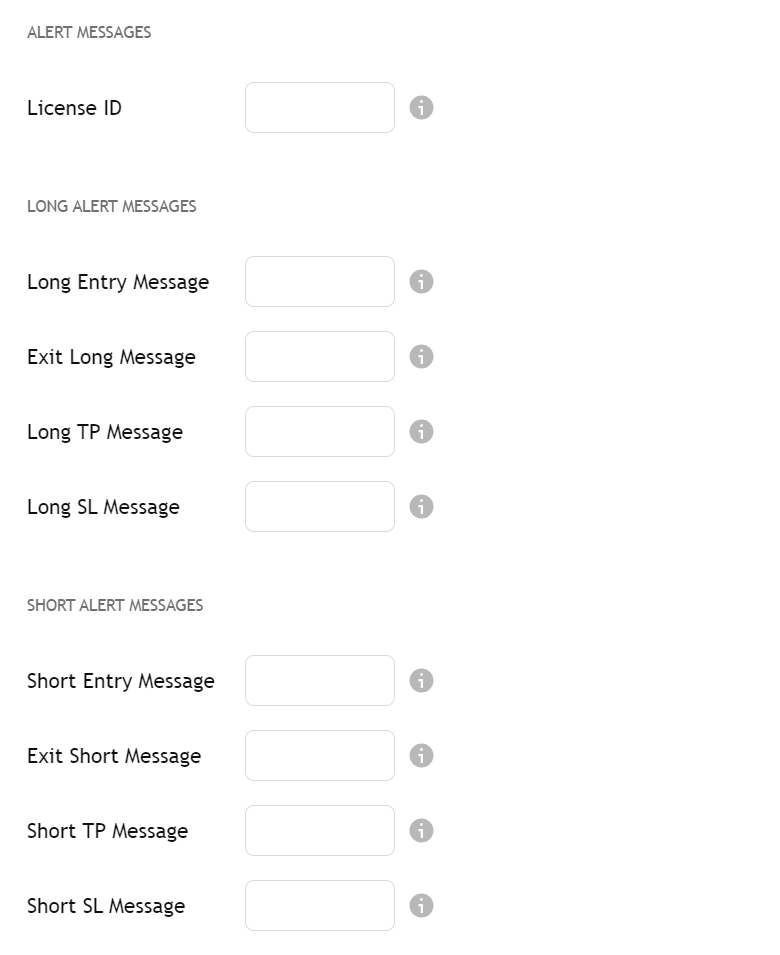This screenshot has width=780, height=955.
Task: Select the Long Entry Message text box
Action: point(319,281)
